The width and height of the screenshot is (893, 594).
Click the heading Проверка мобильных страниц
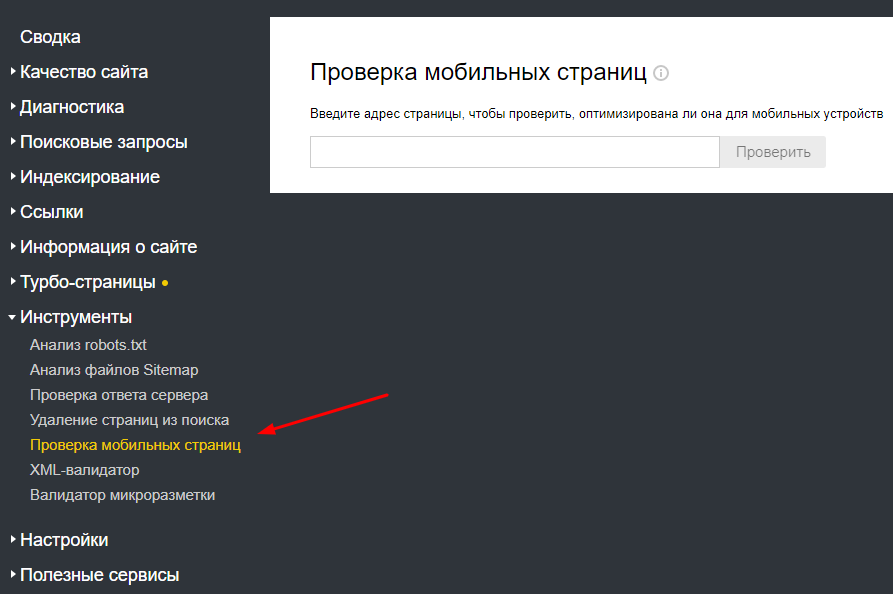coord(478,73)
